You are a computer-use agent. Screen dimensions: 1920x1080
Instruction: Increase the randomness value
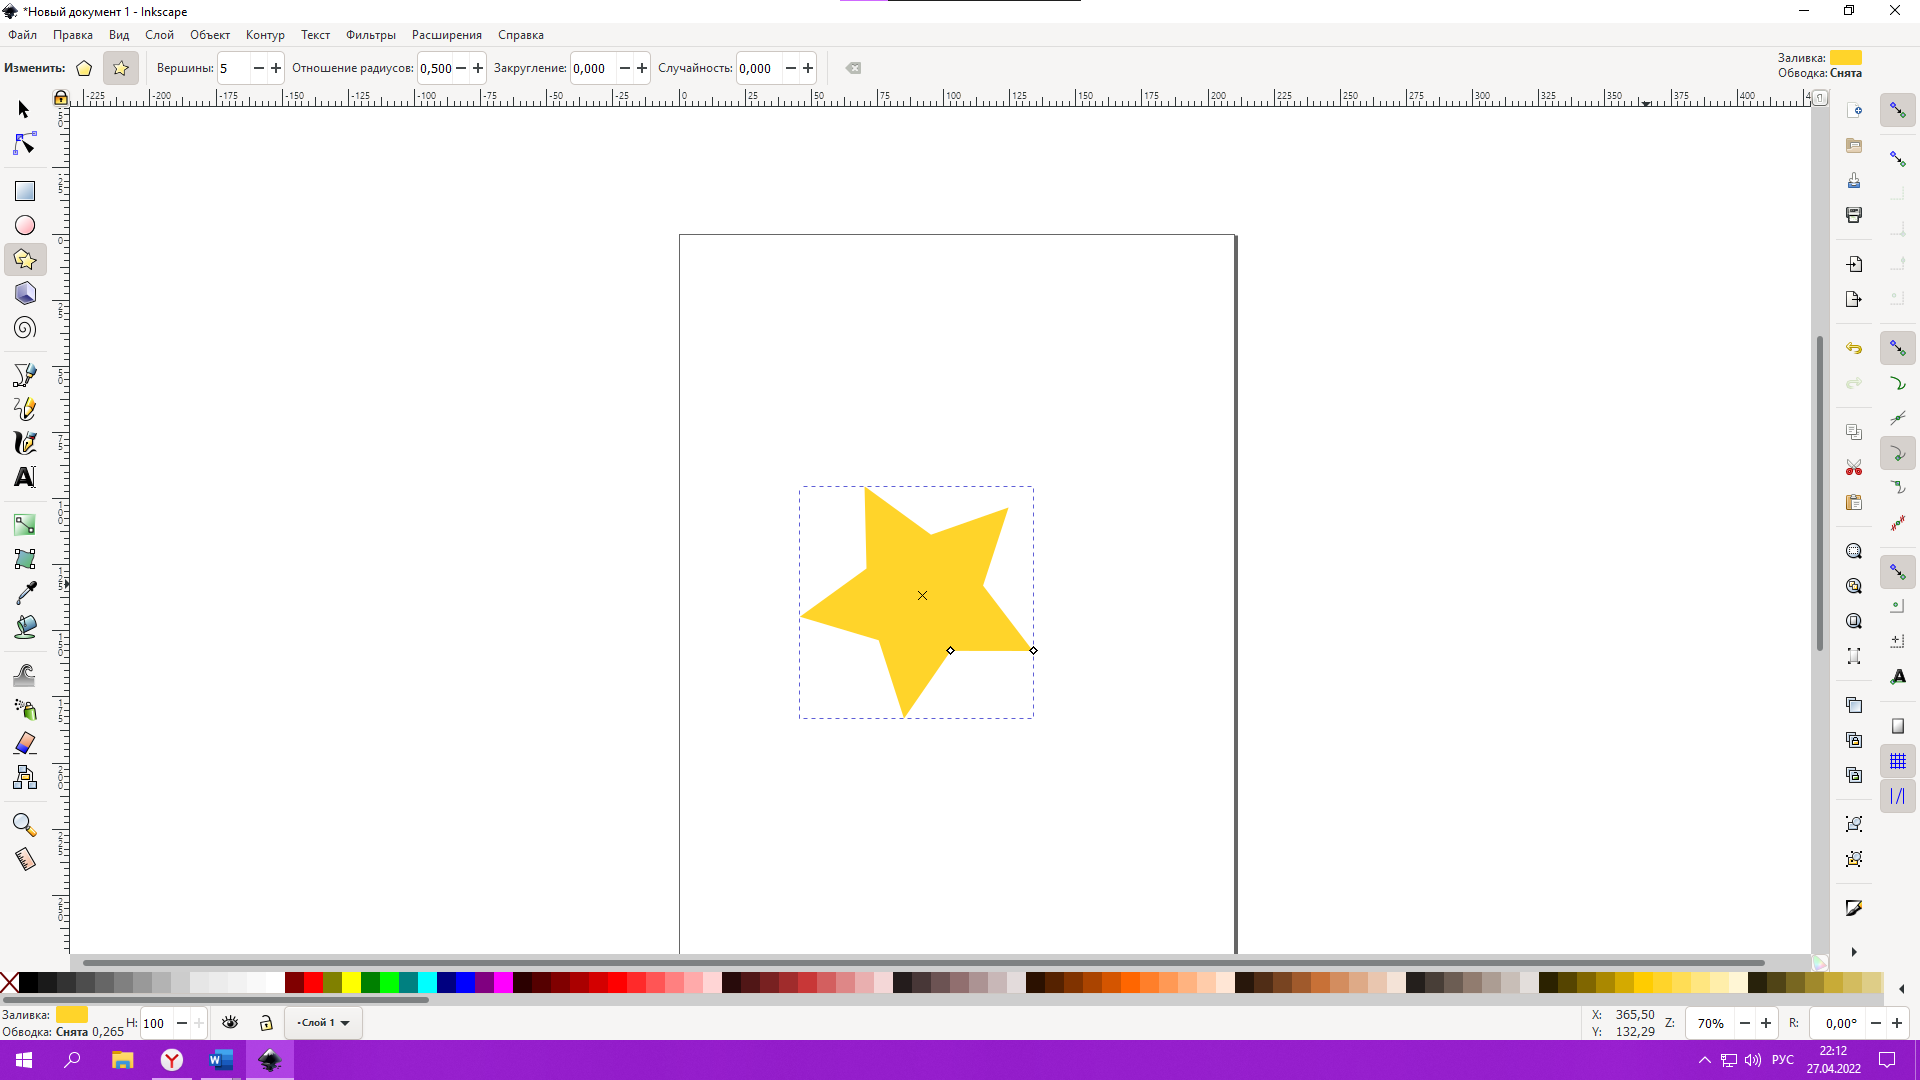[808, 68]
